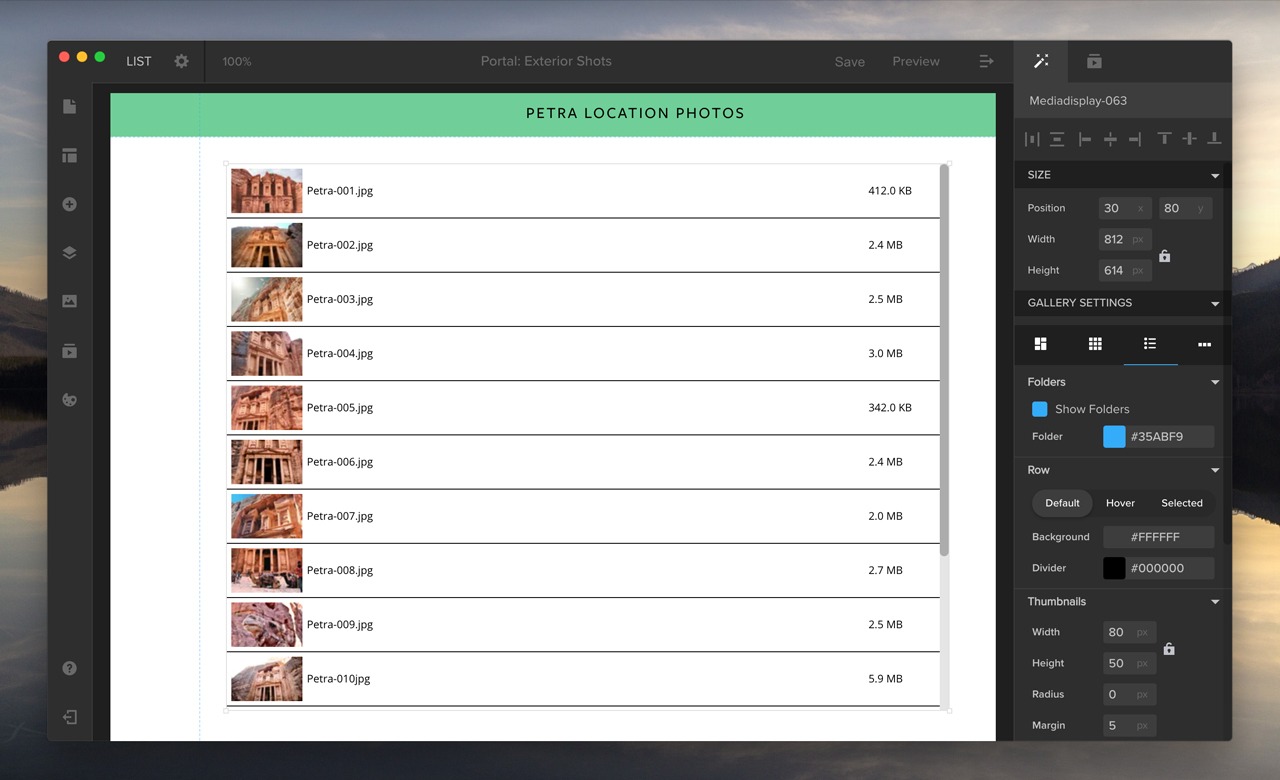The height and width of the screenshot is (780, 1280).
Task: Click the Save button
Action: (x=850, y=61)
